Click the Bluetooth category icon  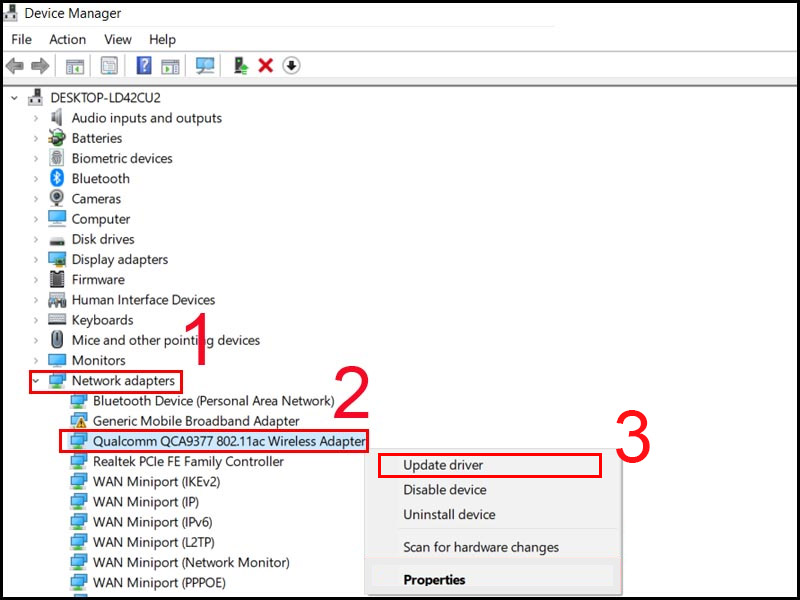click(57, 179)
